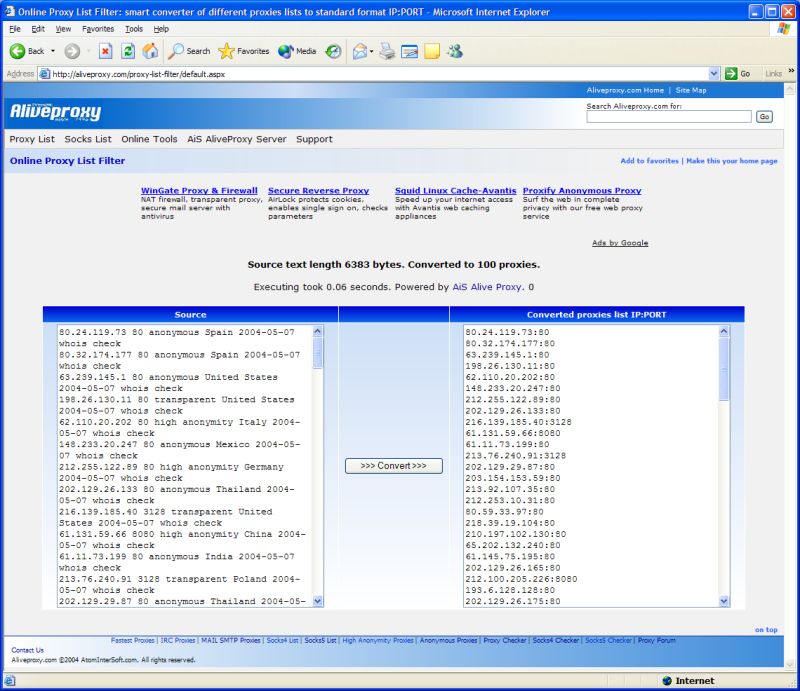
Task: Open the Online Tools section
Action: click(148, 139)
